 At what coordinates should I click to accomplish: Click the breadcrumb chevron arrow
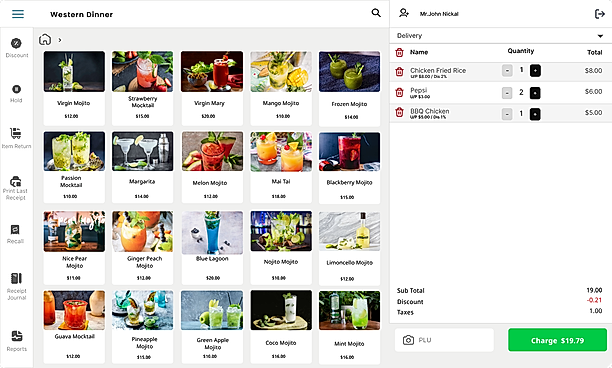tap(60, 40)
